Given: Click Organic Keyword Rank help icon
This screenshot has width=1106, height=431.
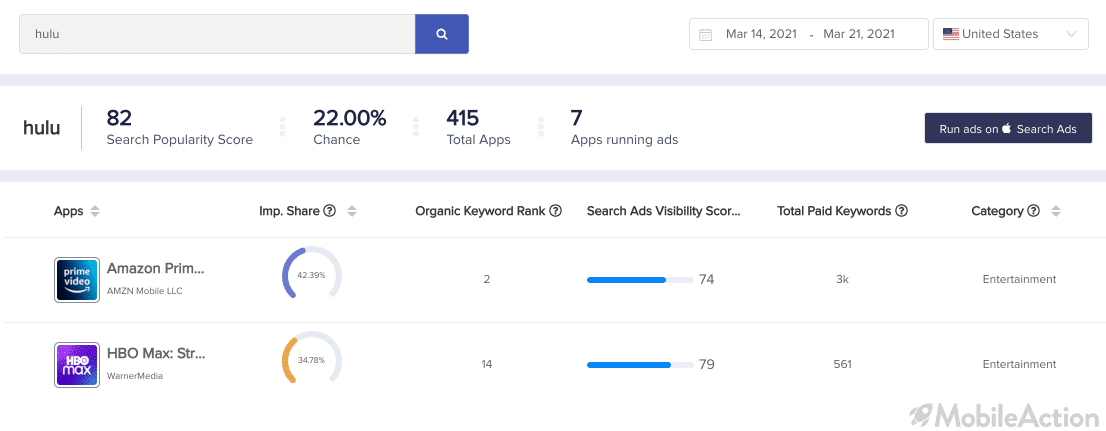Looking at the screenshot, I should (555, 211).
